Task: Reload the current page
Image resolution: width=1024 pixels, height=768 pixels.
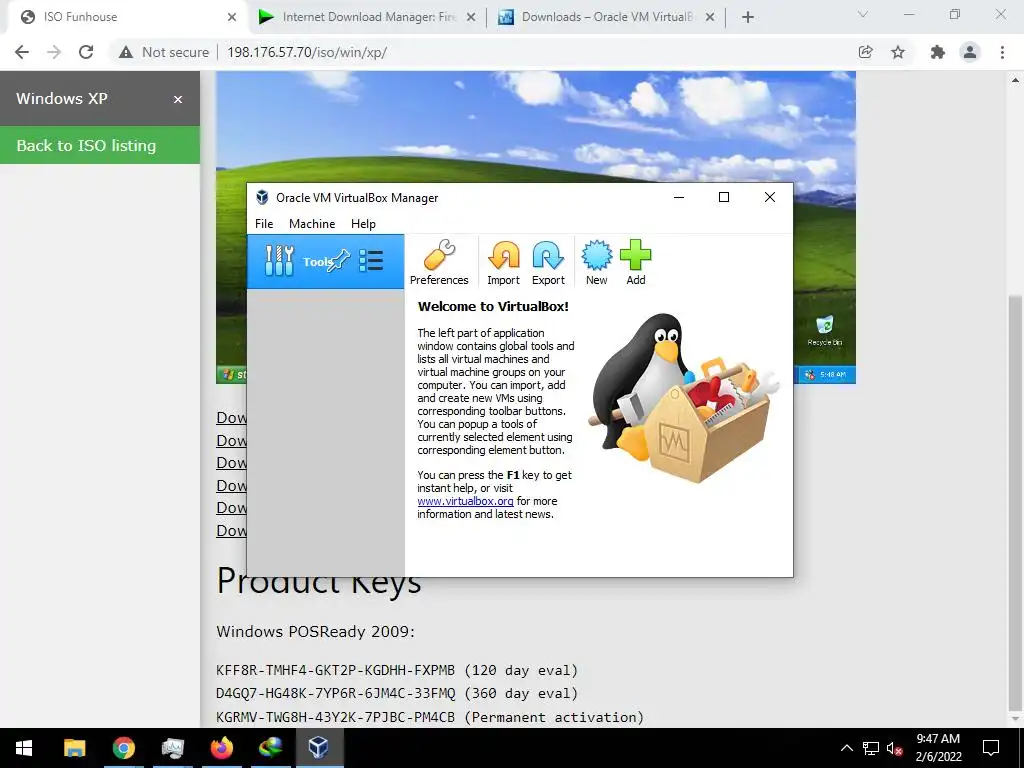Action: 86,52
